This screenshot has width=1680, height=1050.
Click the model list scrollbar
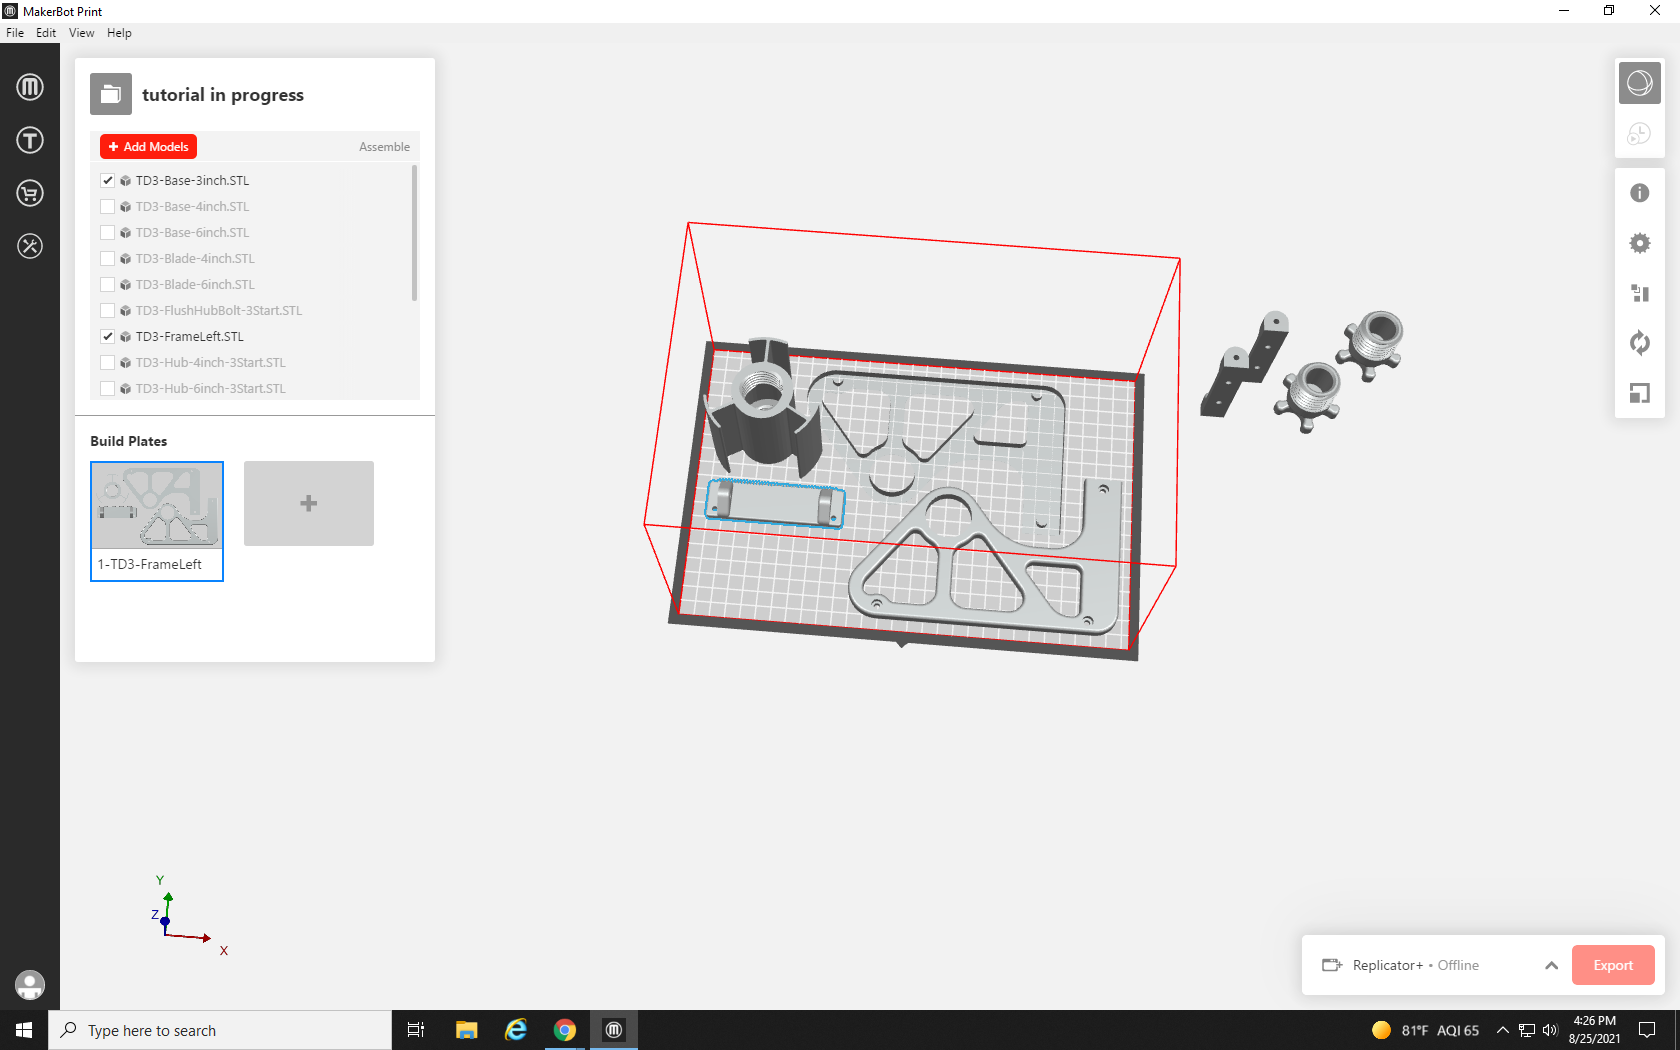click(414, 234)
